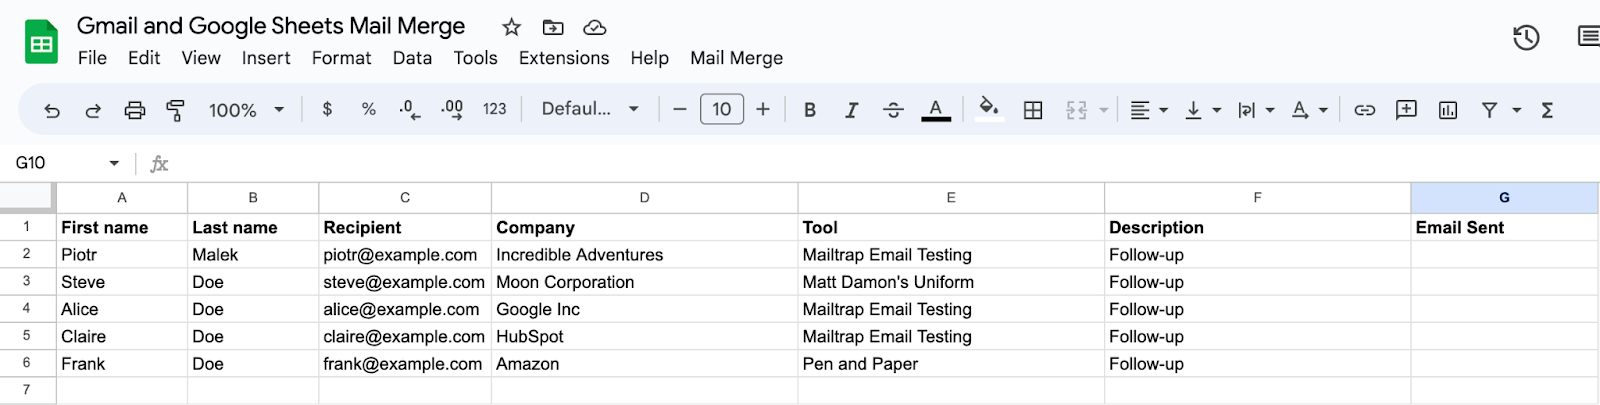1600x405 pixels.
Task: Print the spreadsheet
Action: (x=135, y=110)
